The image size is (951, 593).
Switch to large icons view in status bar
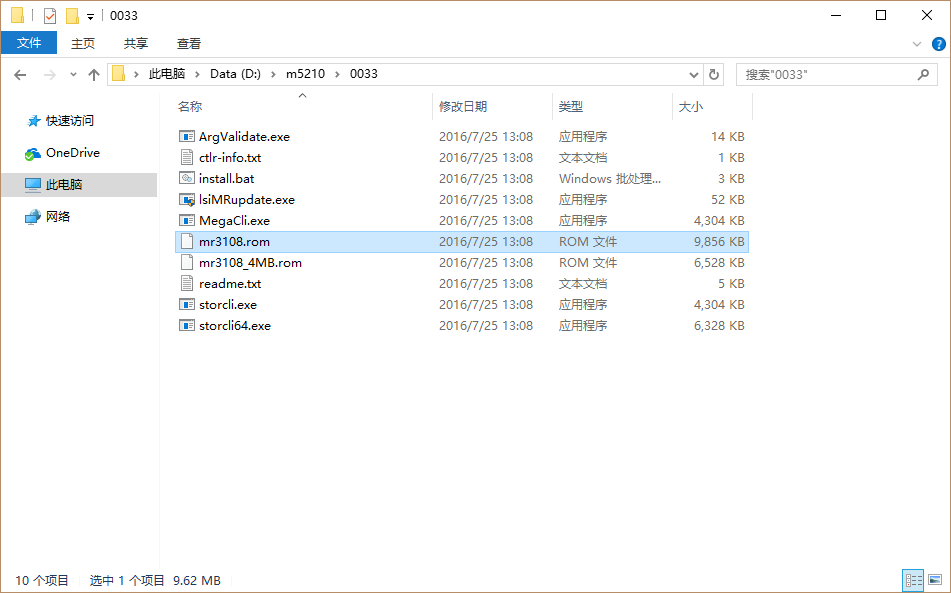click(x=935, y=580)
